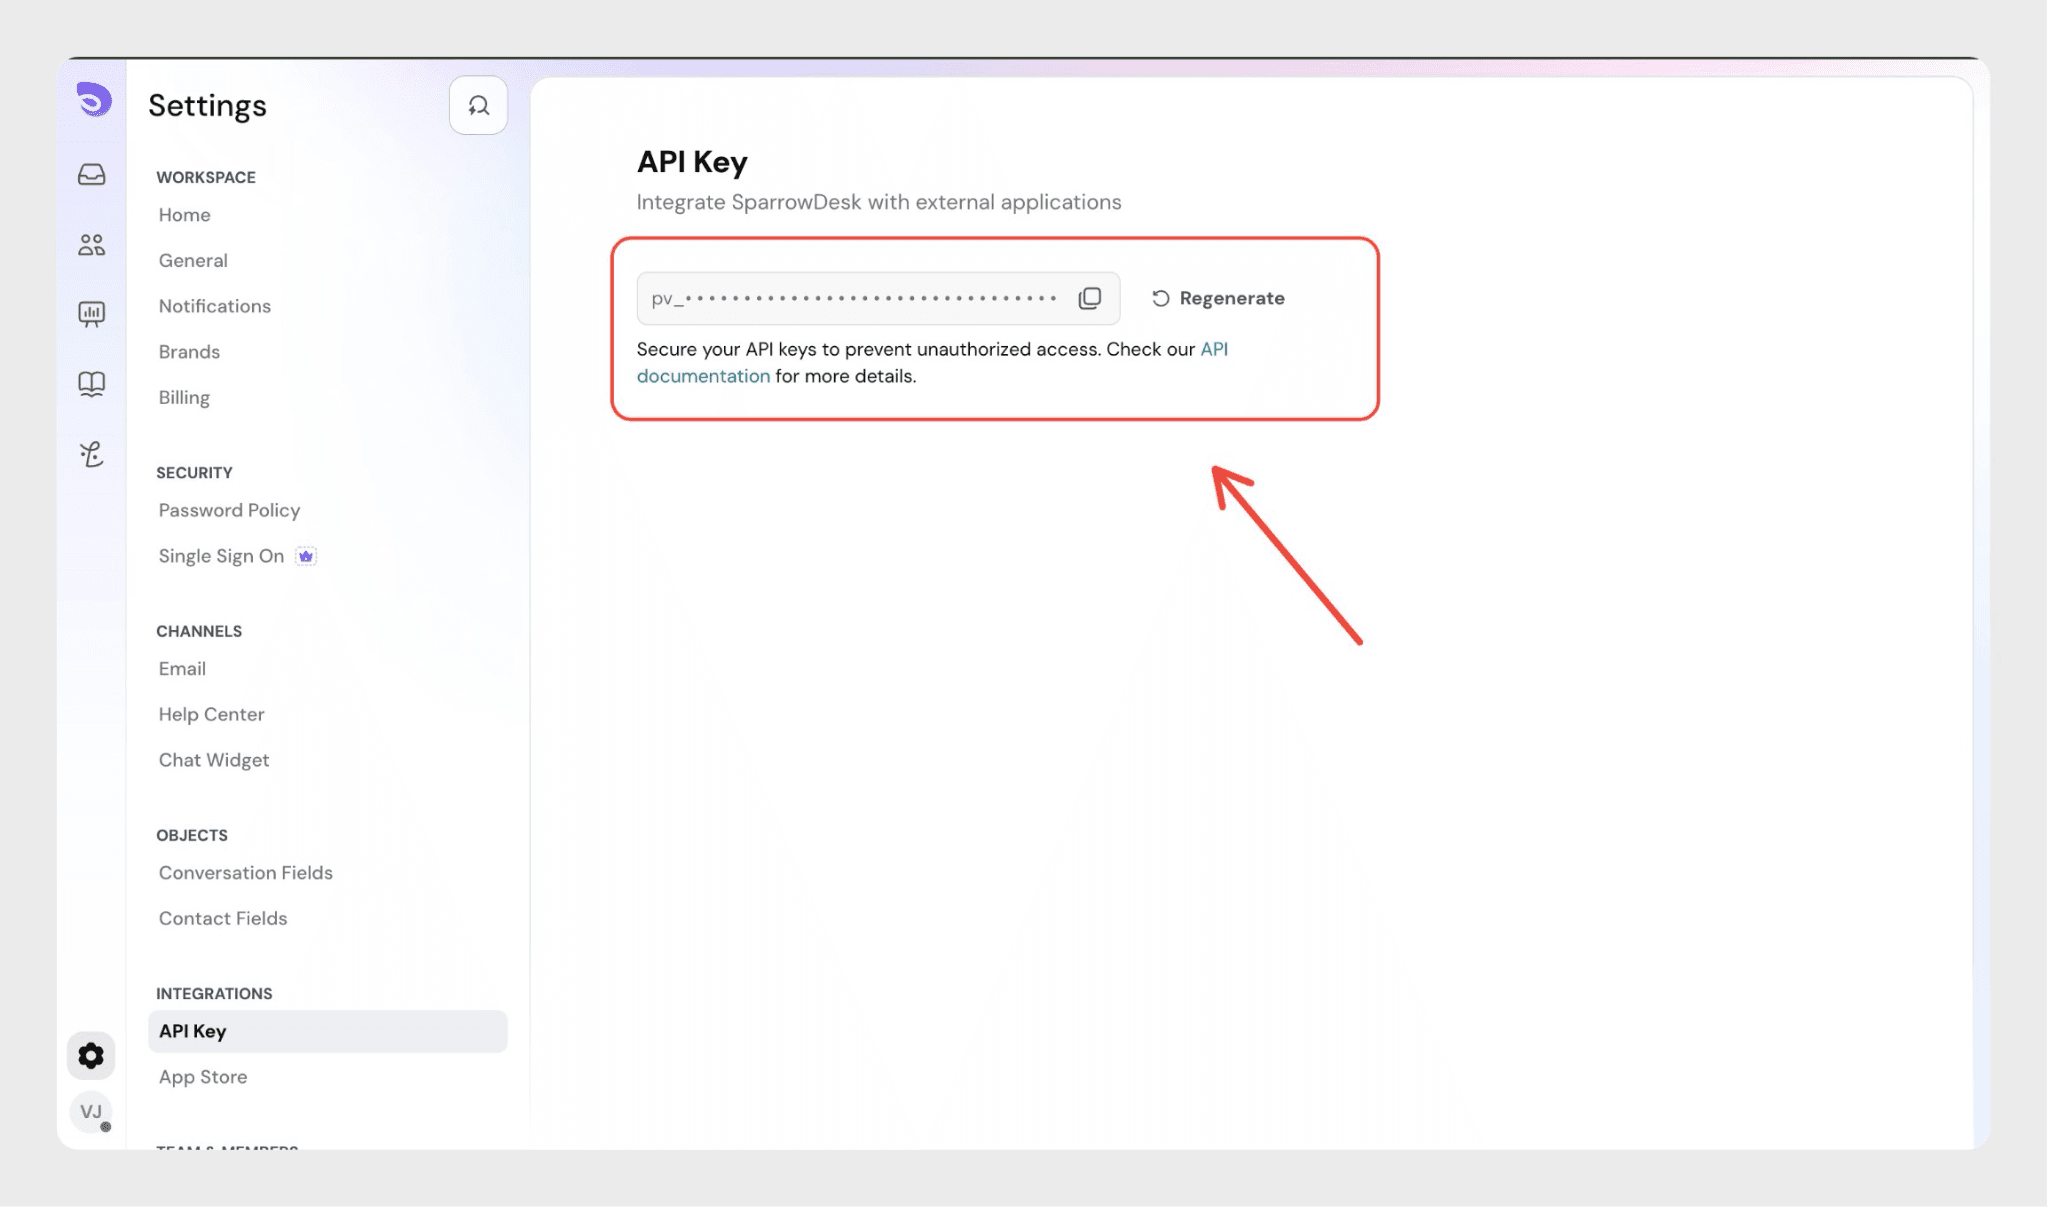The width and height of the screenshot is (2048, 1207).
Task: Select Password Policy under Security
Action: point(229,510)
